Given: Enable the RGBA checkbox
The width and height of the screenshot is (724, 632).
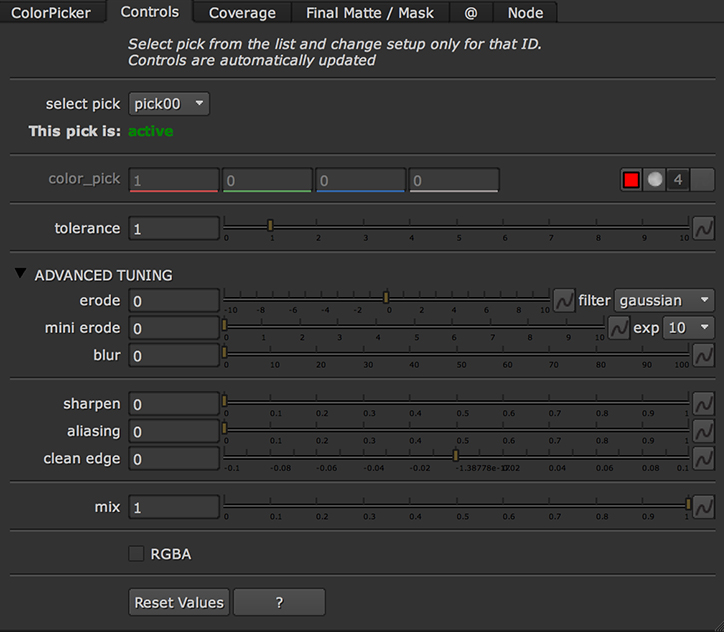Looking at the screenshot, I should 136,554.
